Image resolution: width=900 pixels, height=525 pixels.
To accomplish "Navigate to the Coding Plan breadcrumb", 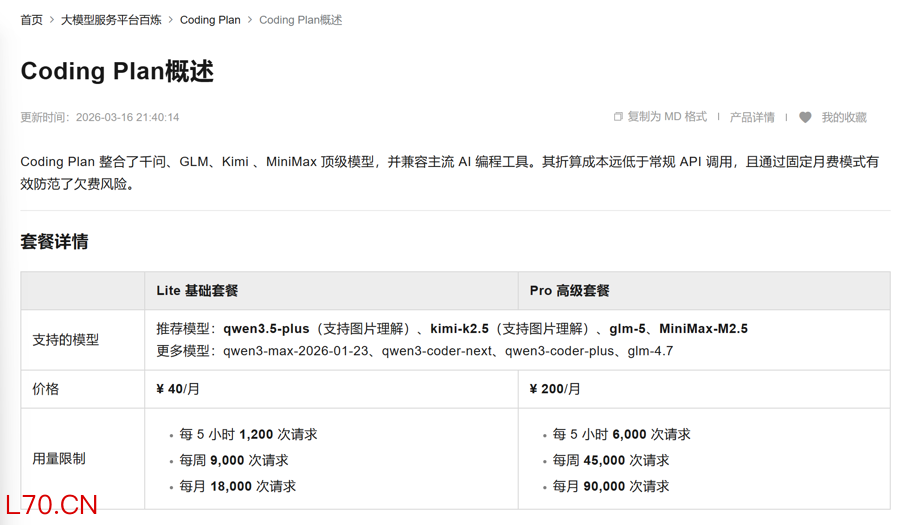I will 210,20.
